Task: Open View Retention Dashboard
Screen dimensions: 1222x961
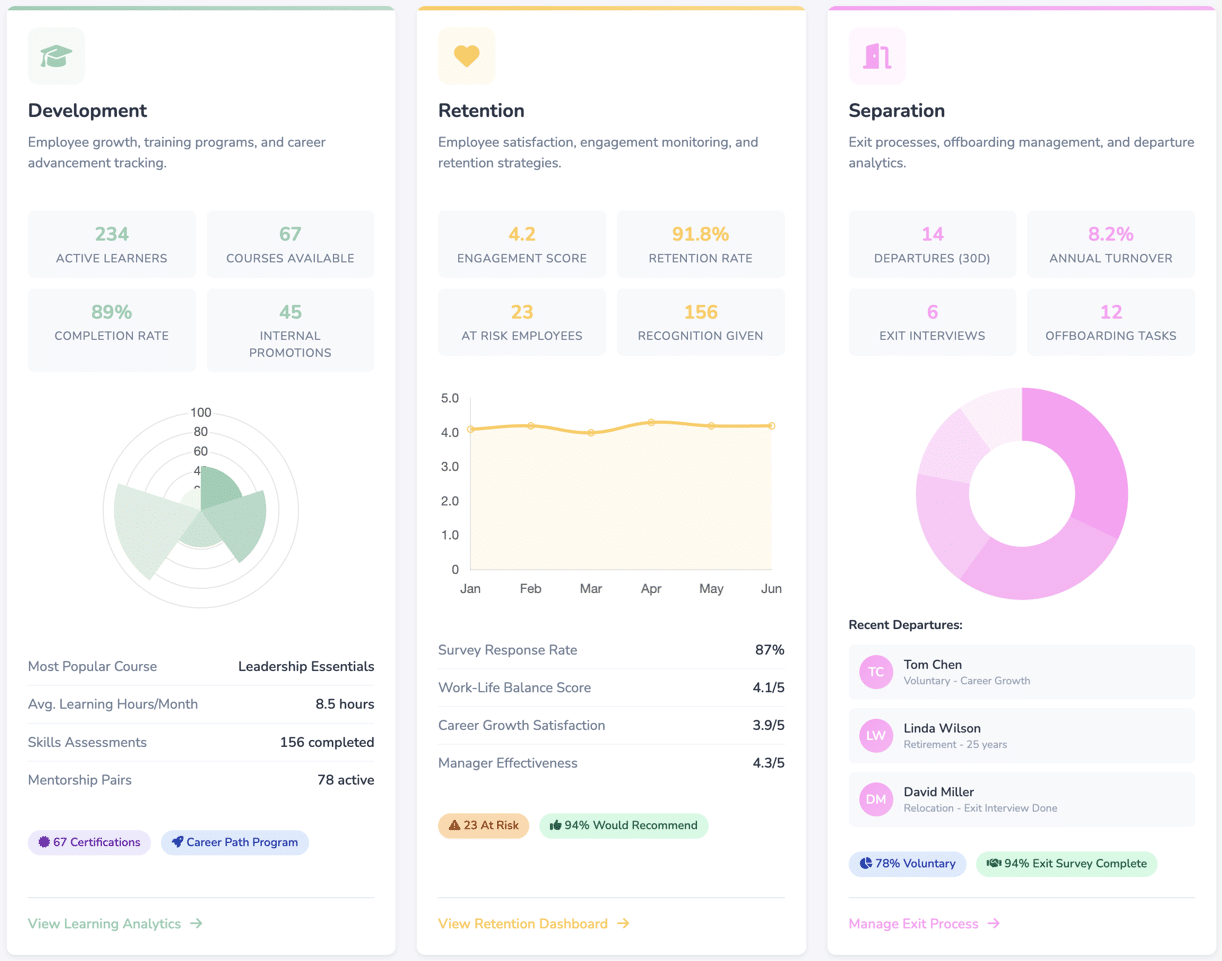Action: coord(525,924)
